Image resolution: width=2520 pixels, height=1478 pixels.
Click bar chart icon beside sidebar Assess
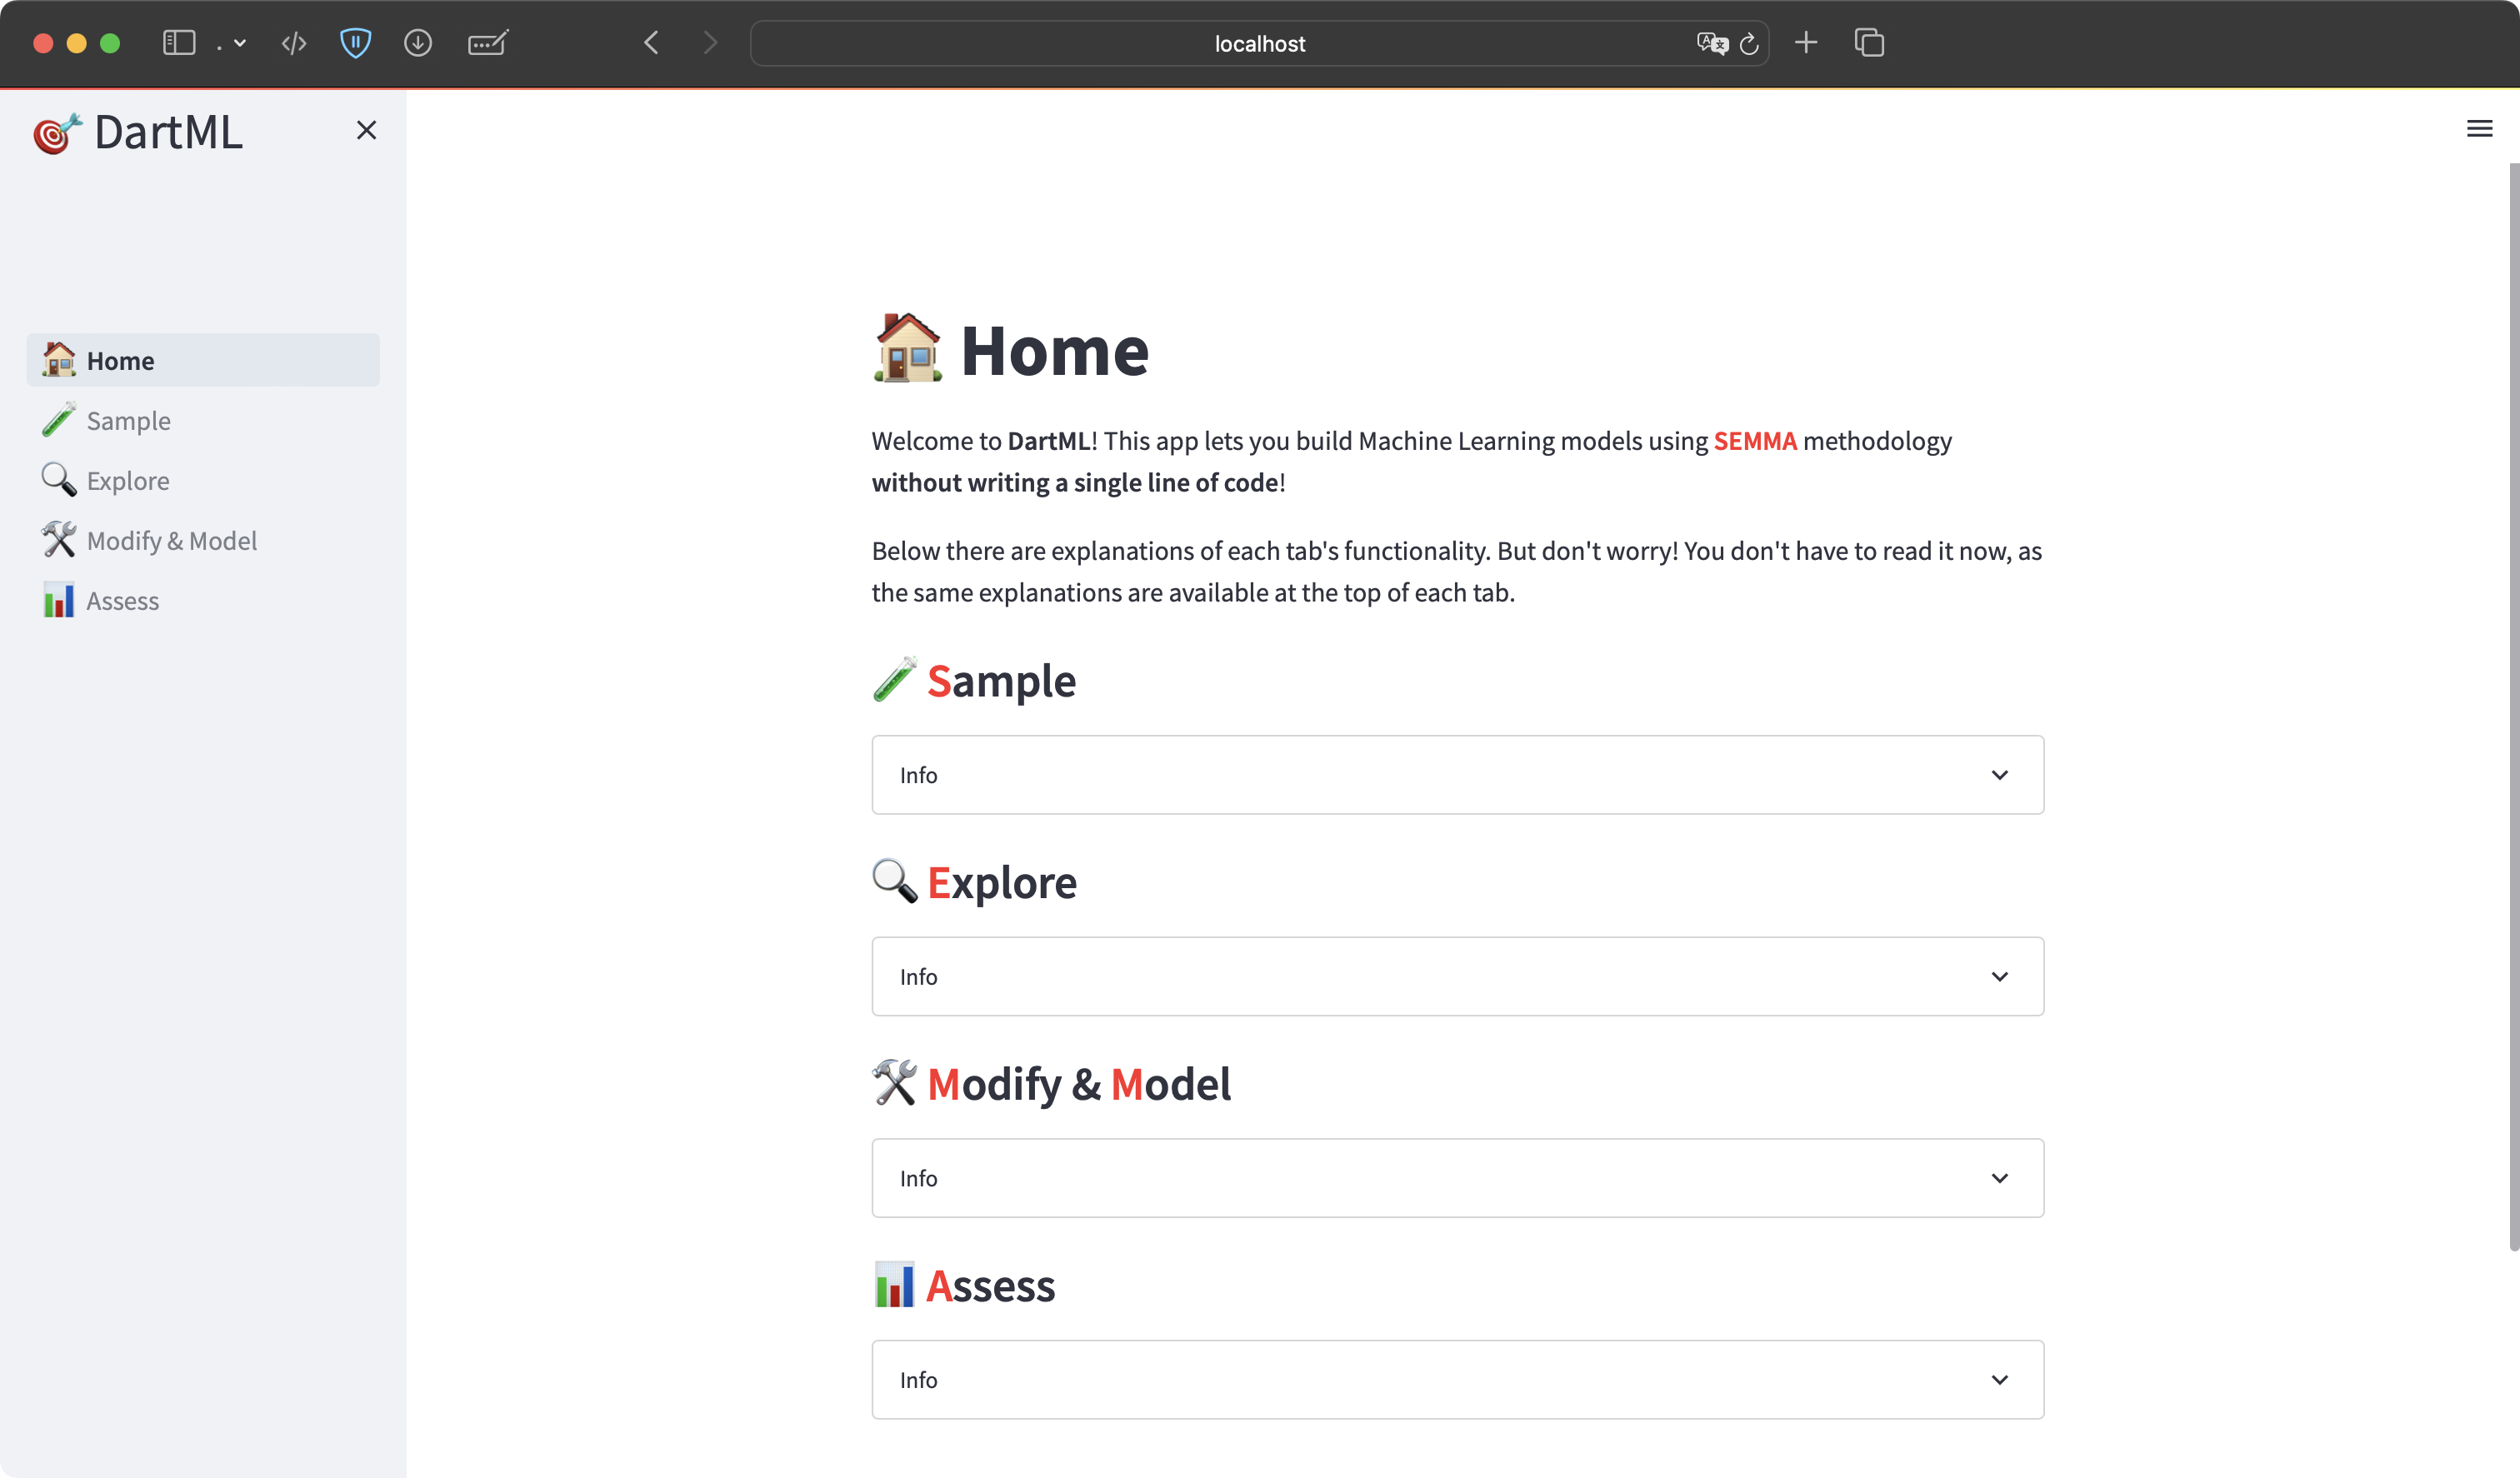(x=58, y=599)
